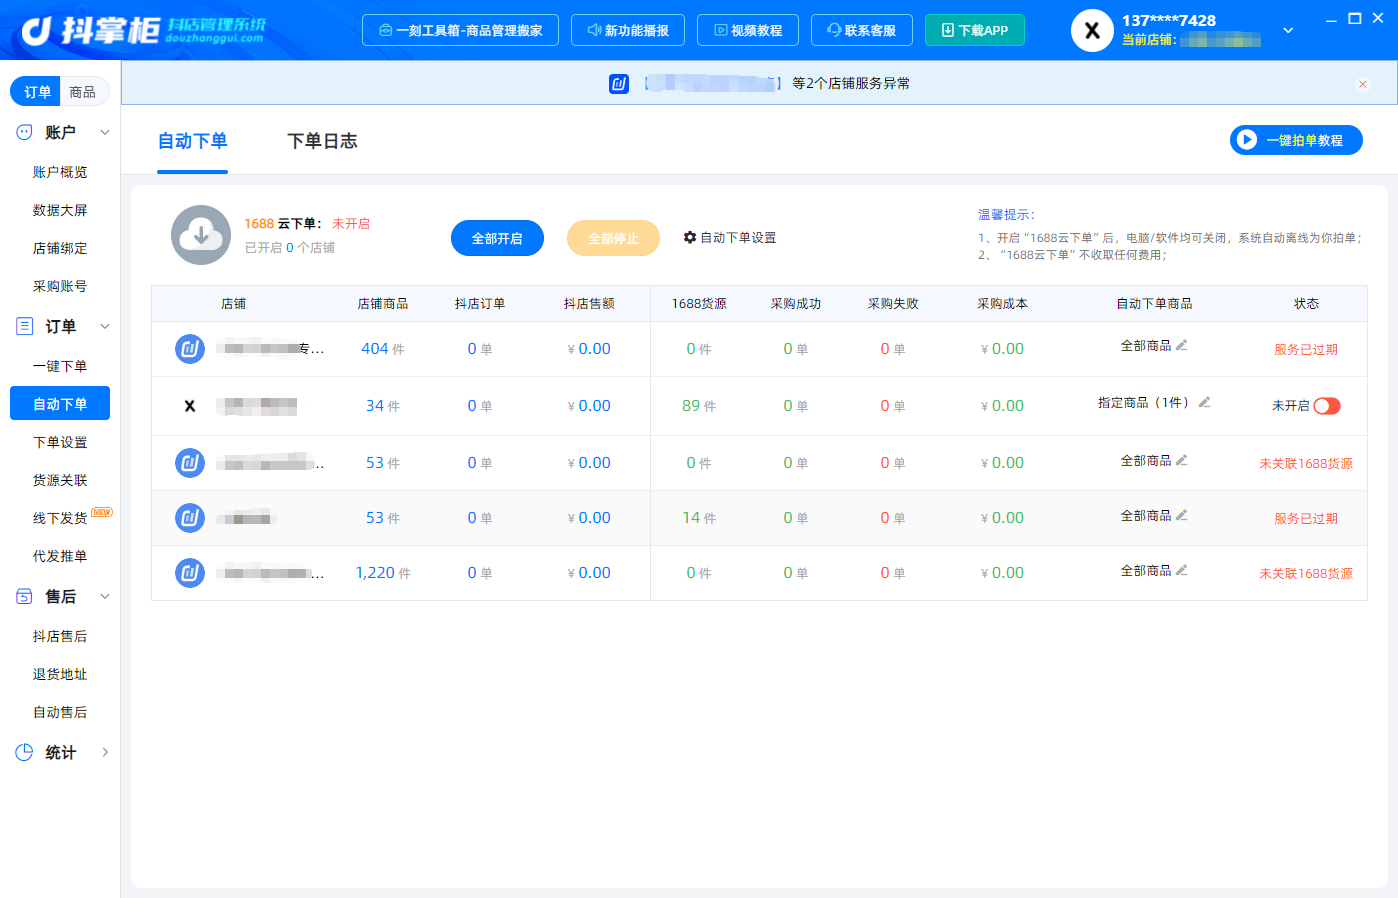The width and height of the screenshot is (1398, 898).
Task: Click the shop icon in the service alert banner
Action: 619,84
